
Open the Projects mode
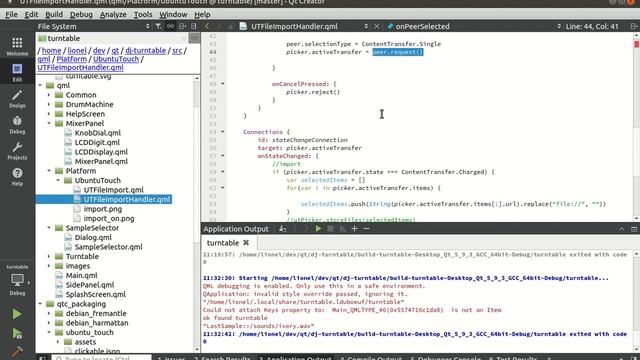[x=17, y=151]
